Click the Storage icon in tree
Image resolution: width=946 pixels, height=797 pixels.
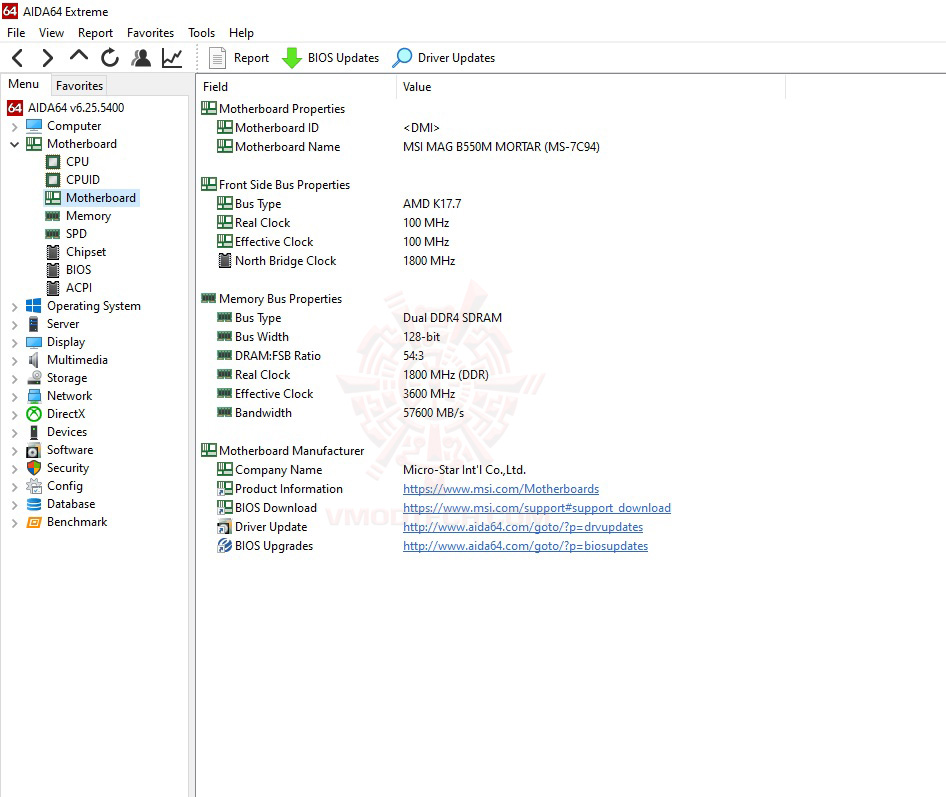pyautogui.click(x=34, y=378)
